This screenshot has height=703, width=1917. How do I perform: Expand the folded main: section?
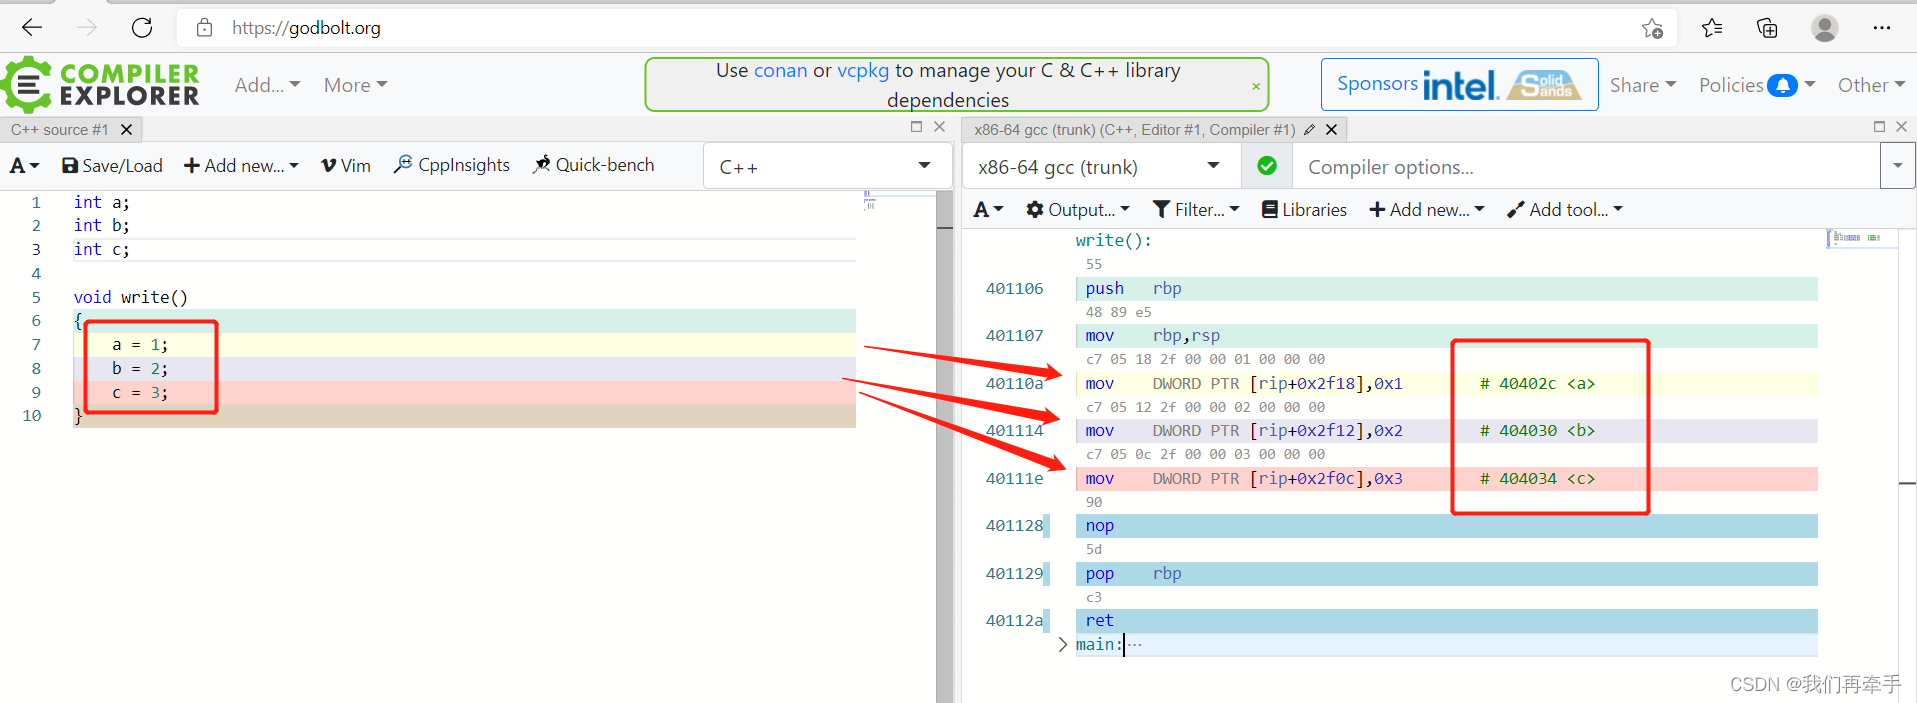pos(1062,645)
